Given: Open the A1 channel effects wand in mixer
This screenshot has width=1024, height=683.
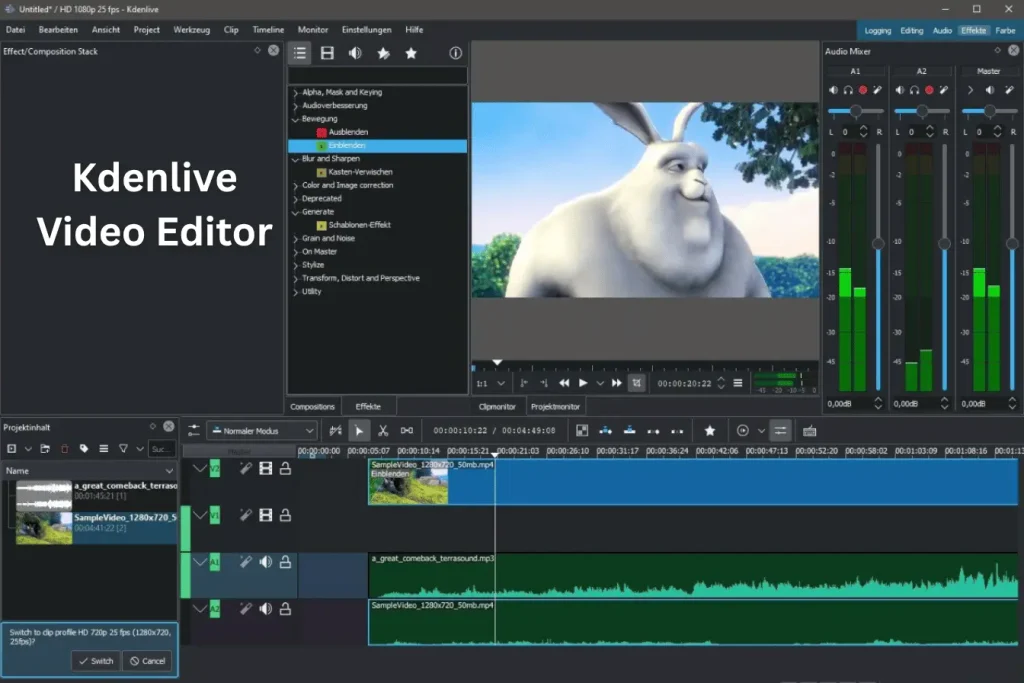Looking at the screenshot, I should point(878,90).
